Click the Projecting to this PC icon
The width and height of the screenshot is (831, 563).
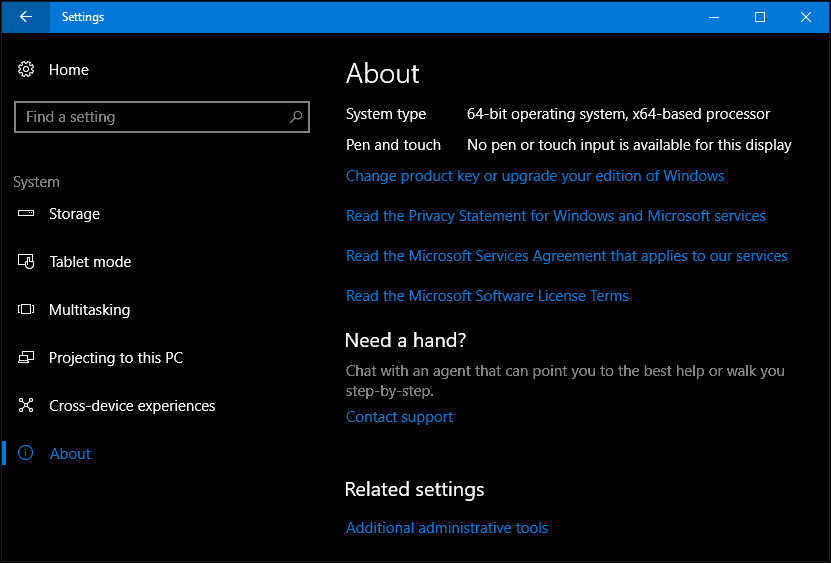[26, 357]
